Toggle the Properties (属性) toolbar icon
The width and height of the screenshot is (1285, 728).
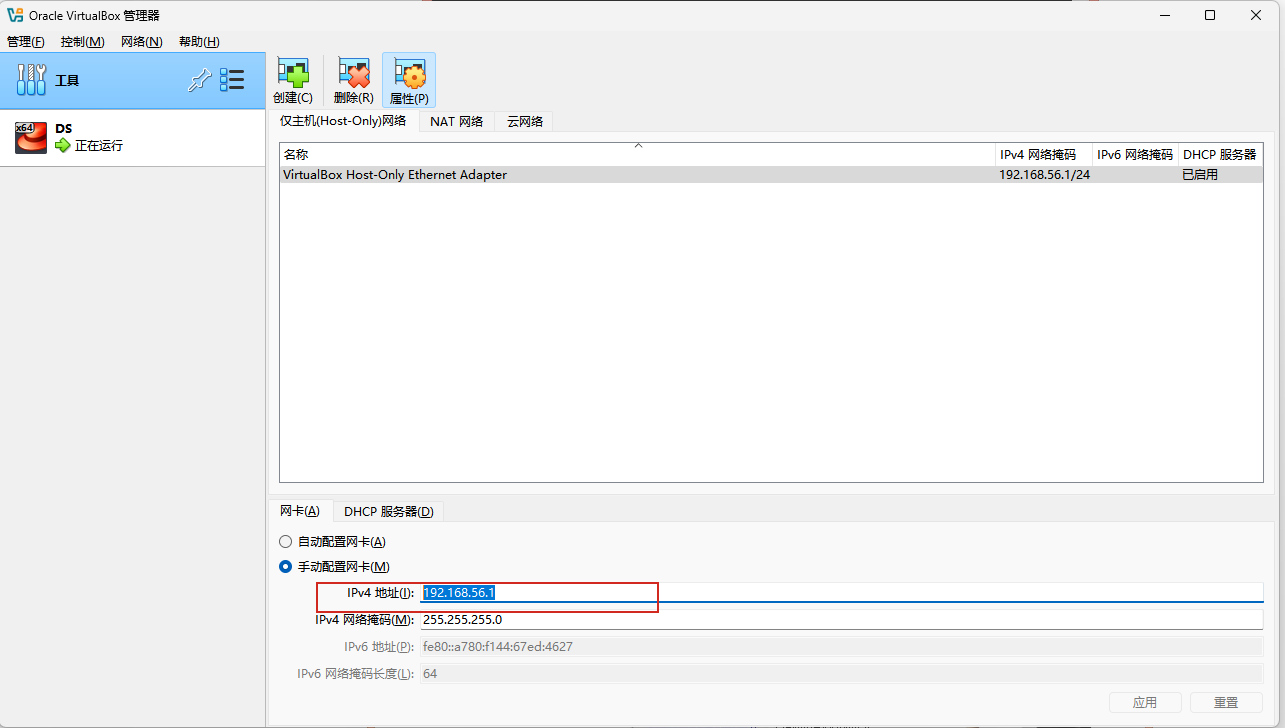pyautogui.click(x=409, y=80)
